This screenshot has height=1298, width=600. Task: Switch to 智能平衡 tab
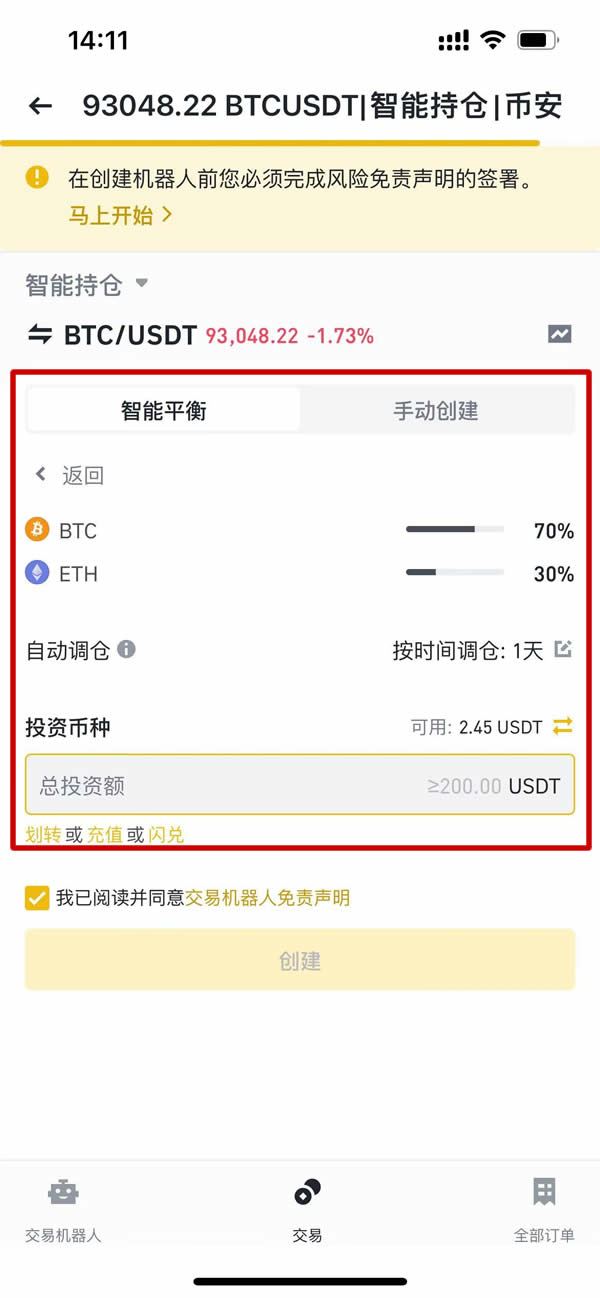pos(164,410)
